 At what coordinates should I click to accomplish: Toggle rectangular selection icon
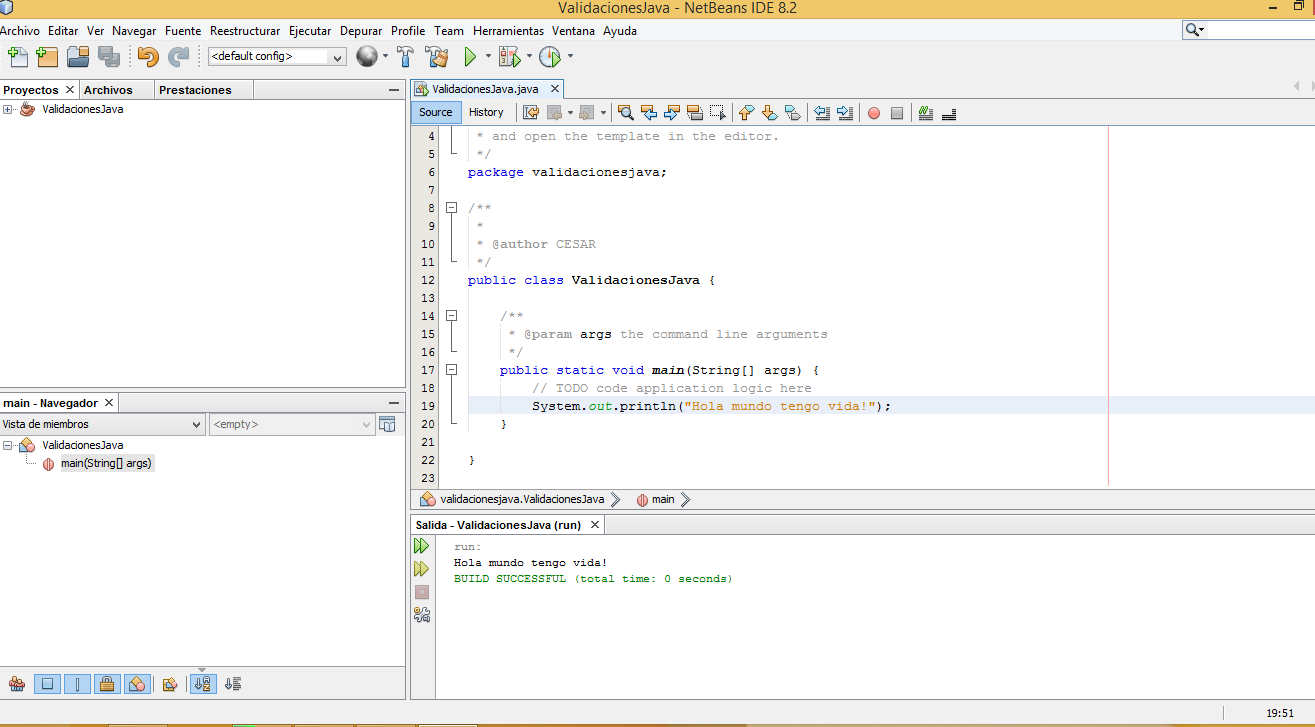pyautogui.click(x=718, y=113)
